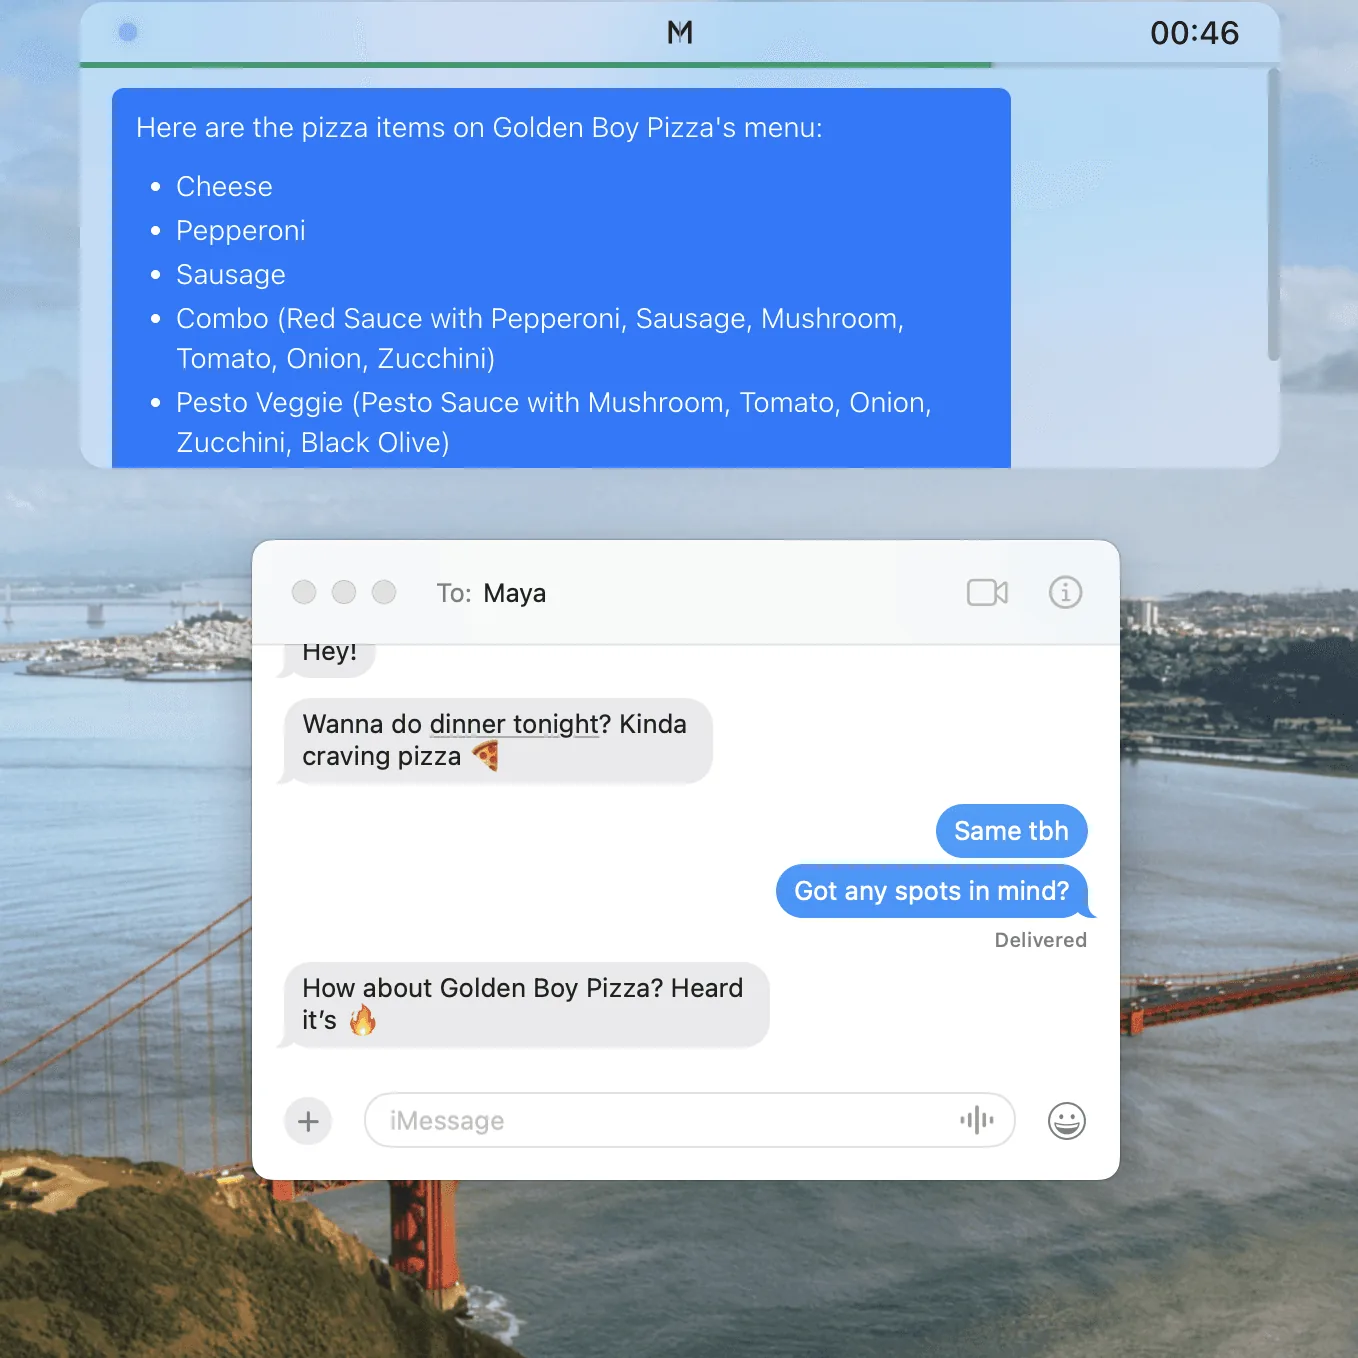Open the emoji picker
This screenshot has width=1358, height=1358.
click(x=1066, y=1121)
